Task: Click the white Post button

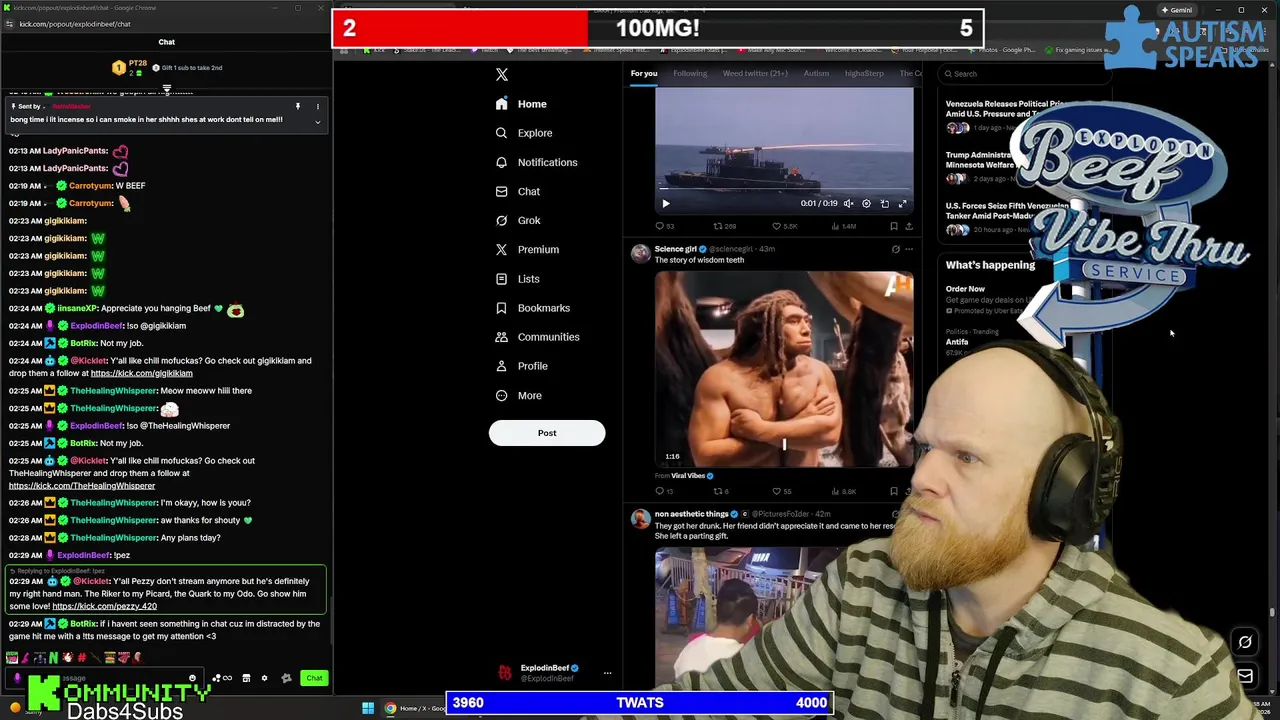Action: click(x=547, y=433)
